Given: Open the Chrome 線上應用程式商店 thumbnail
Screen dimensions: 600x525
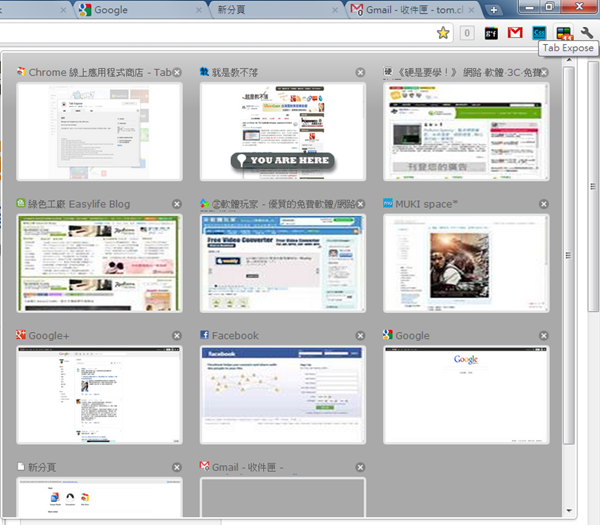Looking at the screenshot, I should tap(99, 131).
